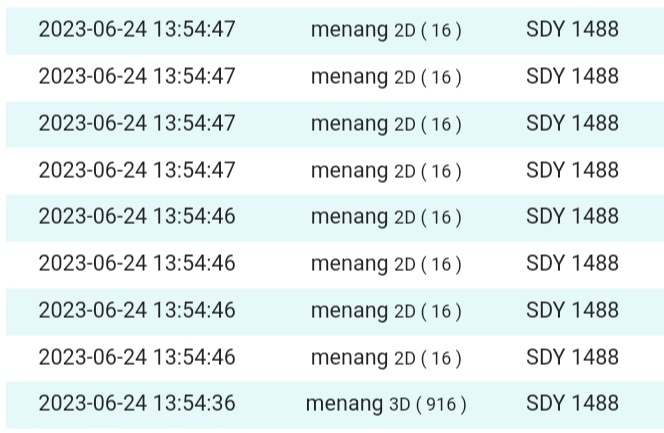
Task: Select "menang 2D" in the last 13:54:47 row
Action: [386, 170]
